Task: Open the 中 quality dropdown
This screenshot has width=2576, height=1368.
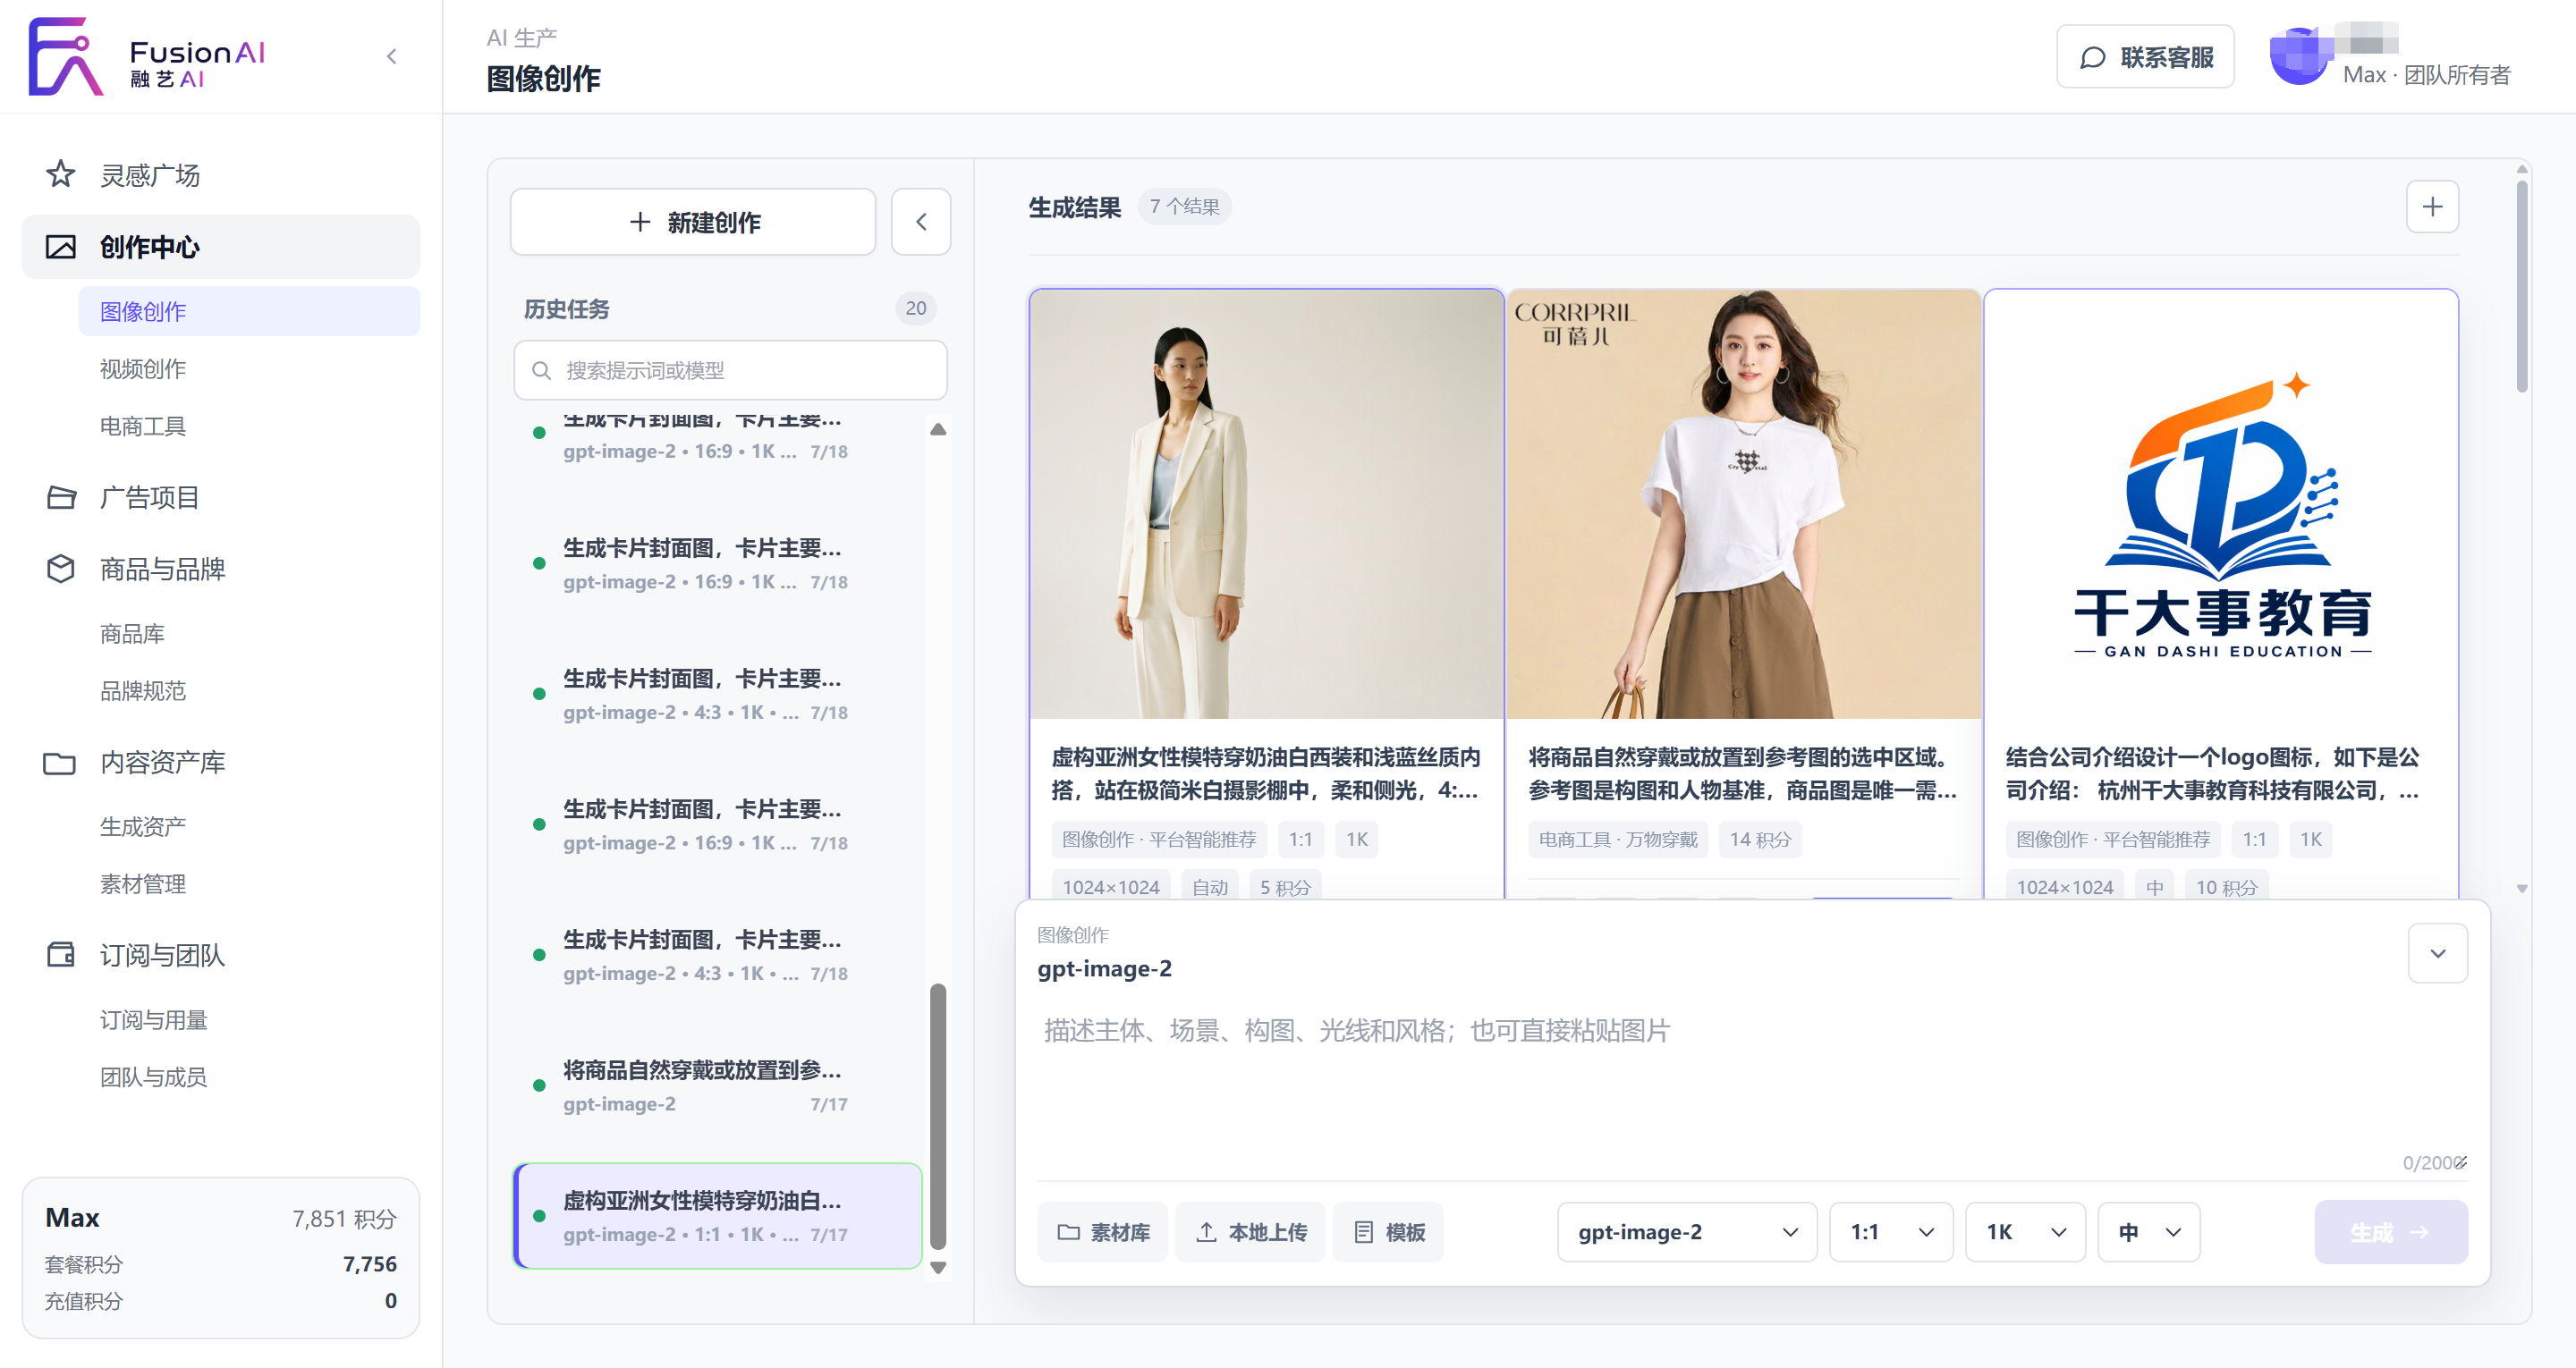Action: (x=2149, y=1232)
